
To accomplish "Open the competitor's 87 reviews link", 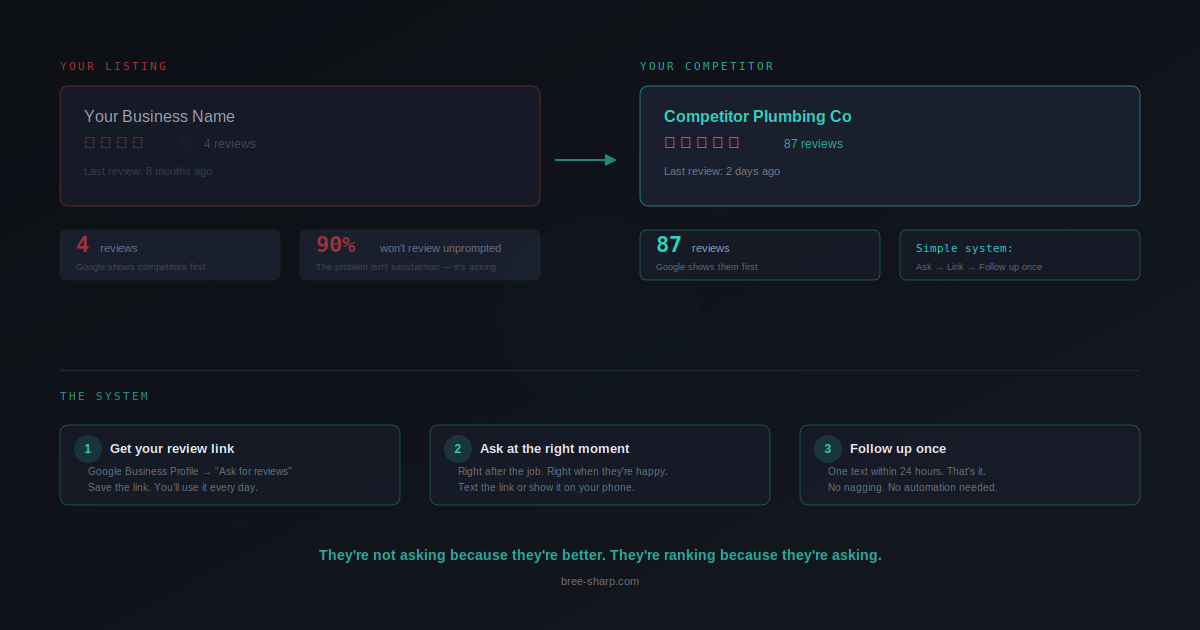I will [x=813, y=144].
